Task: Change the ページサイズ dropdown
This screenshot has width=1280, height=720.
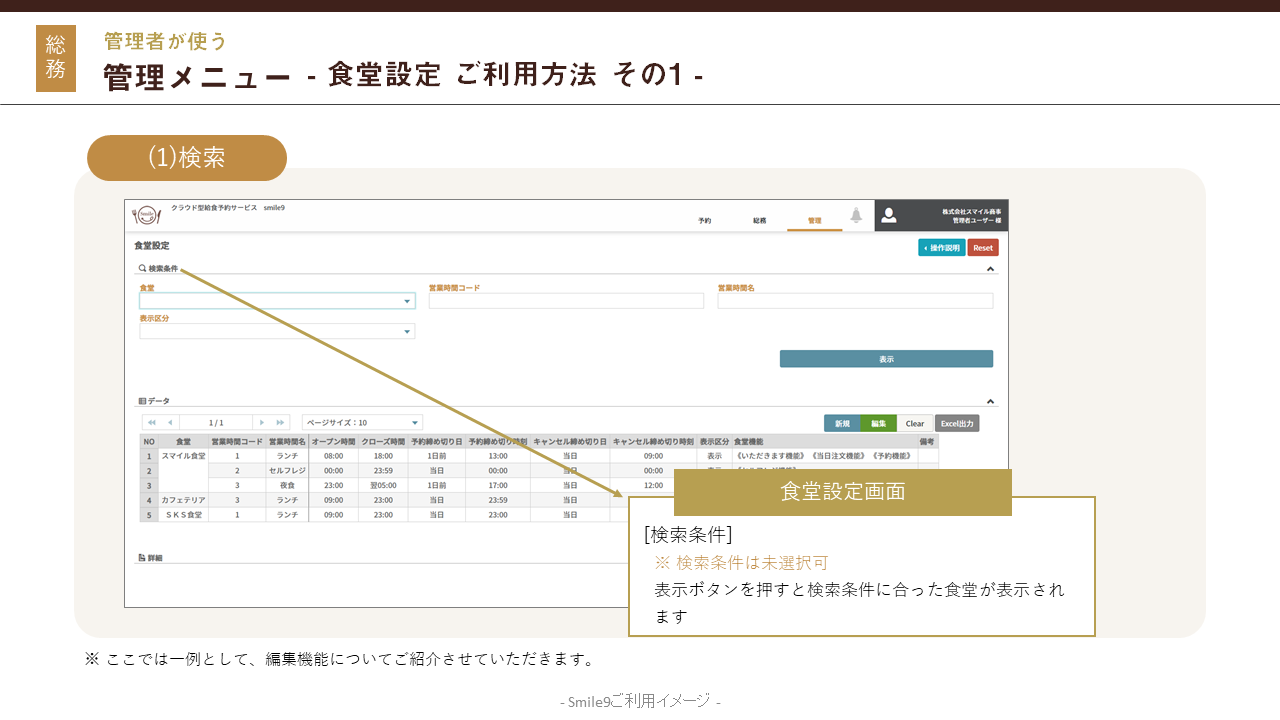Action: (x=414, y=423)
